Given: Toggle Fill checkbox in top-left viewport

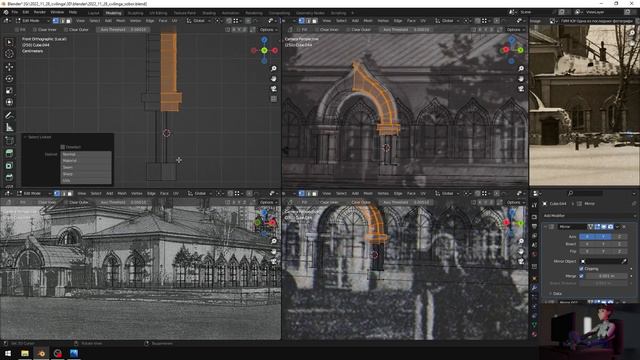Looking at the screenshot, I should click(17, 30).
